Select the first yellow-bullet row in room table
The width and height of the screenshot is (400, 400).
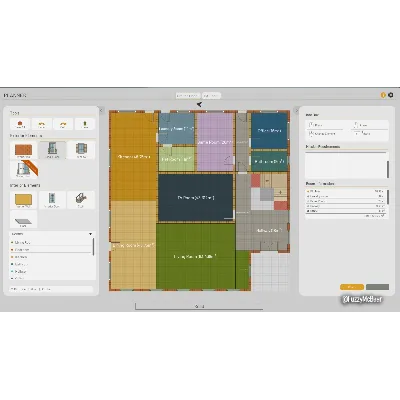pos(345,191)
